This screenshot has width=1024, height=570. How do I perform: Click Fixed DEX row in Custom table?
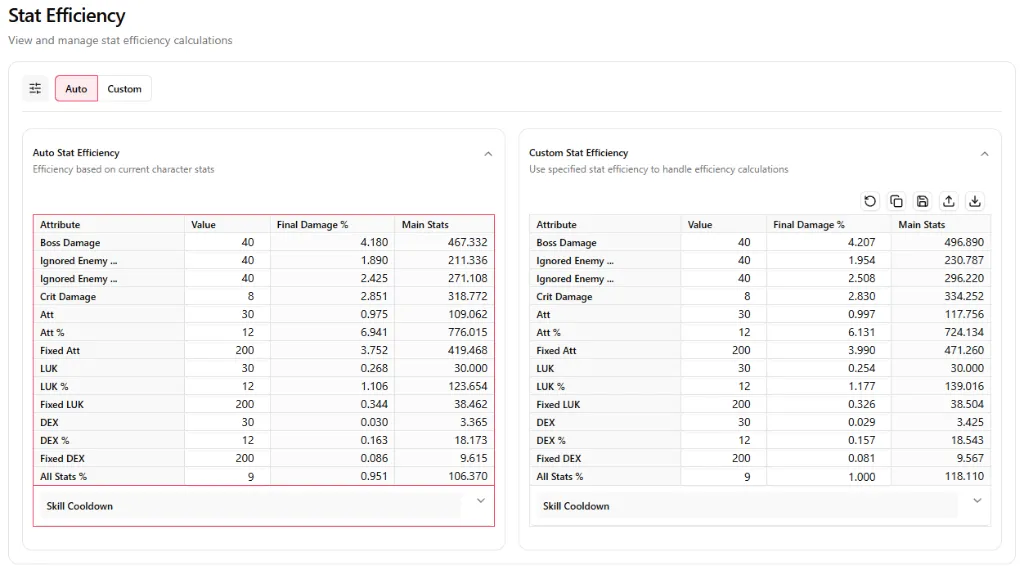pyautogui.click(x=760, y=459)
